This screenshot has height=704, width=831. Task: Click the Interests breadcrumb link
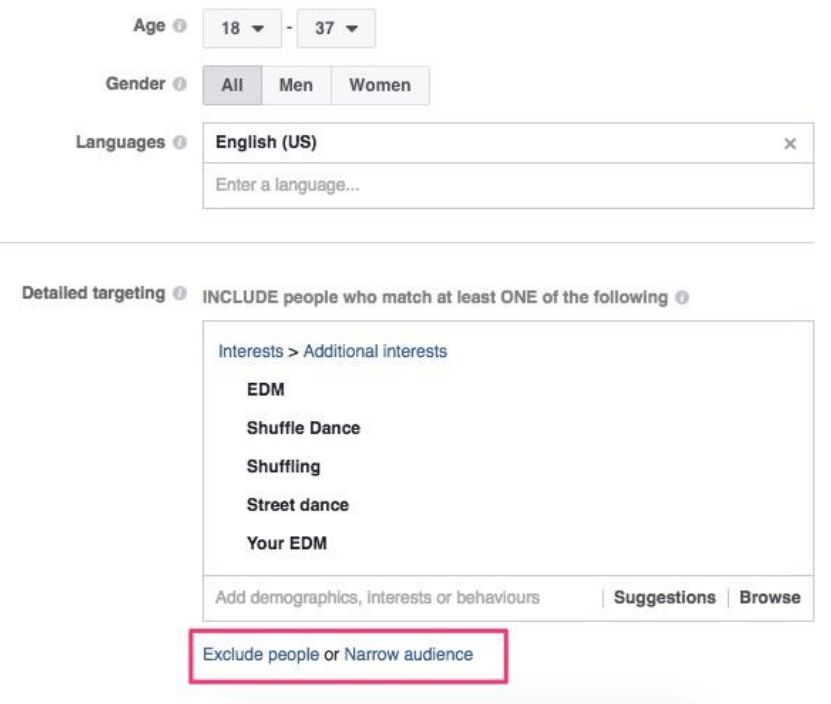click(x=251, y=351)
